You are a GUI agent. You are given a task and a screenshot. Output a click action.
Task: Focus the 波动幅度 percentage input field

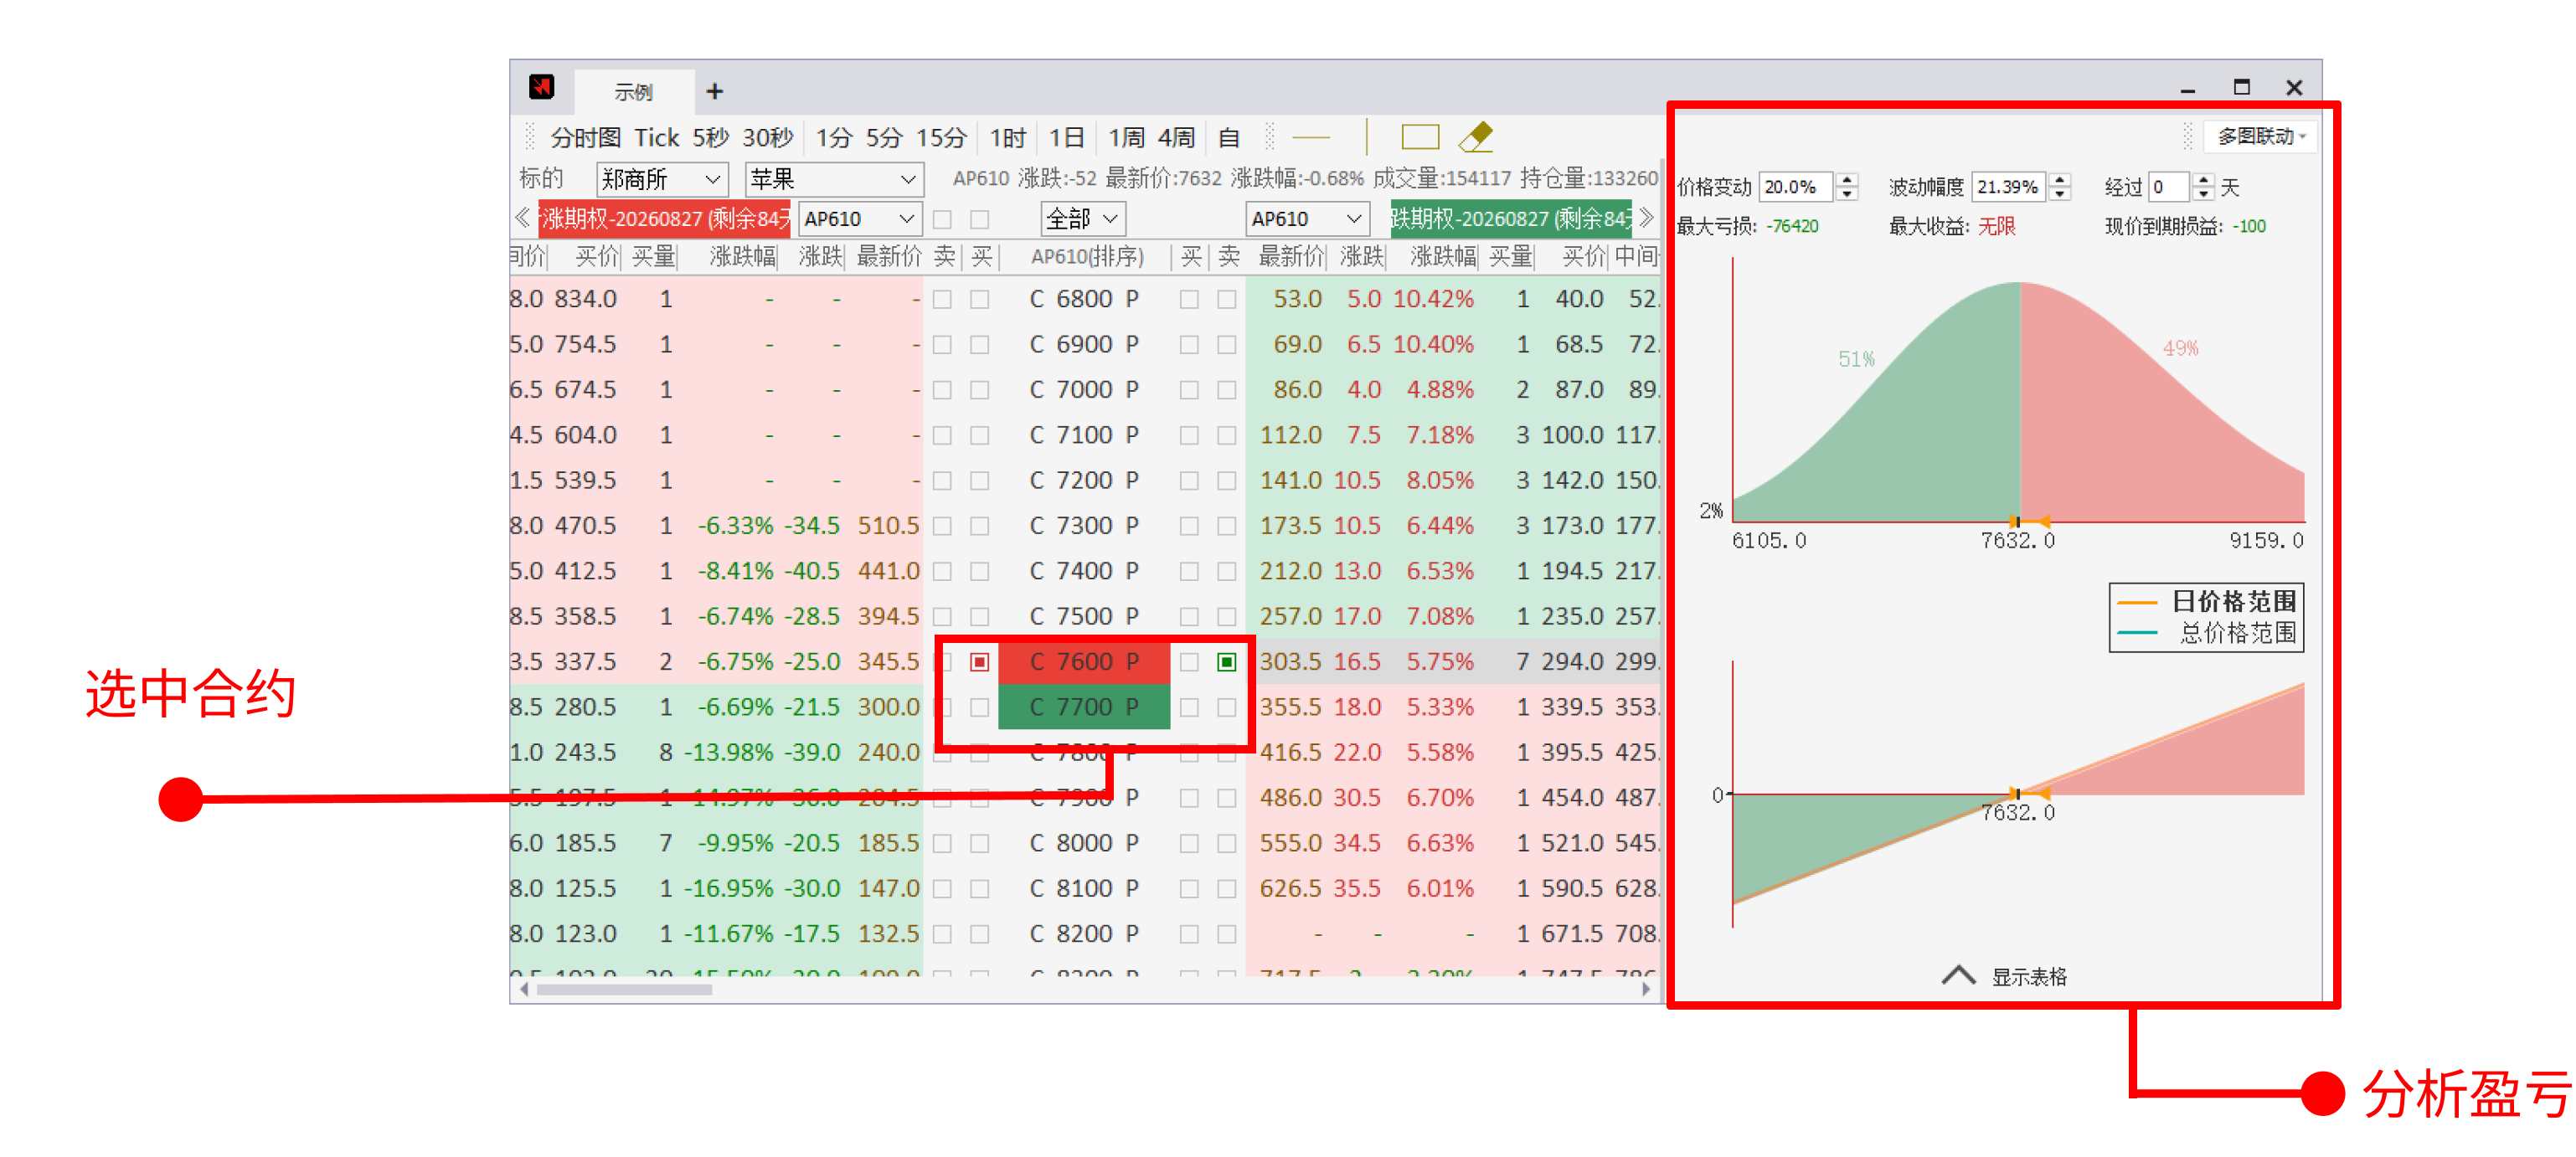pos(2008,187)
